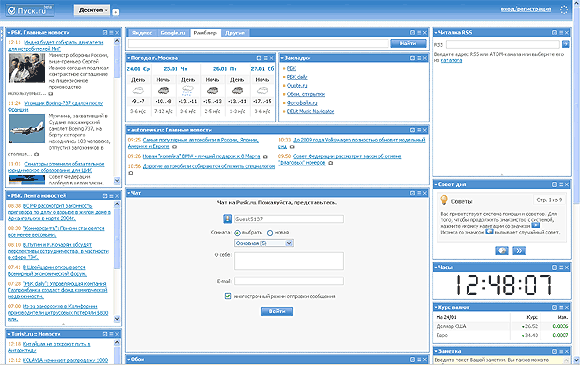This screenshot has width=580, height=365.
Task: Click scroll-down arrow in РБК Лента новостей list
Action: [x=117, y=318]
